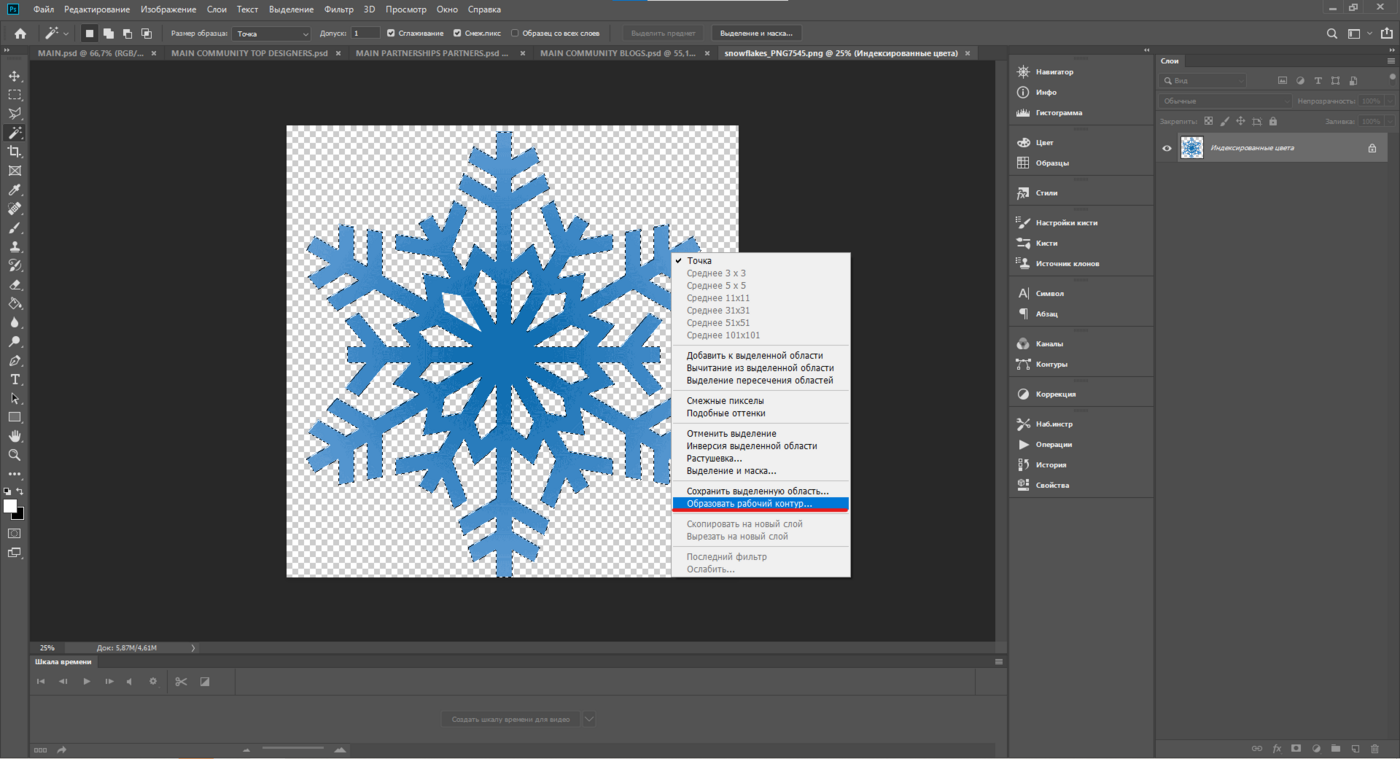Enable Образец со всех слоев checkbox
The image size is (1400, 759).
(x=515, y=33)
